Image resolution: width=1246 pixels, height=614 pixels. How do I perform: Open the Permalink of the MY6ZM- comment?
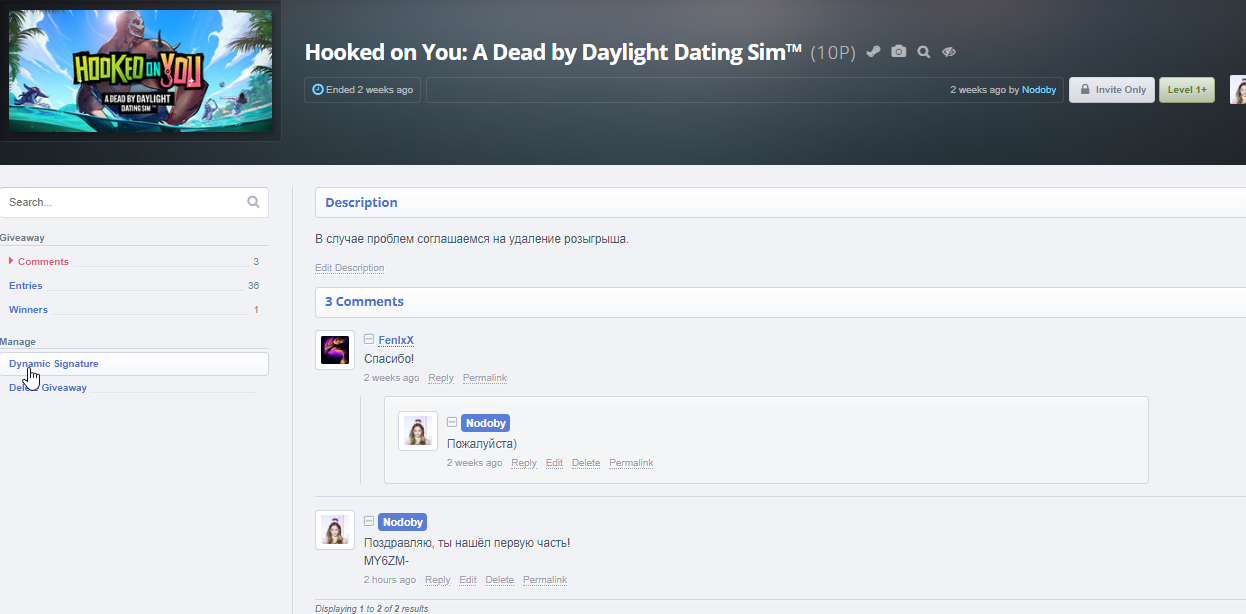(x=545, y=580)
